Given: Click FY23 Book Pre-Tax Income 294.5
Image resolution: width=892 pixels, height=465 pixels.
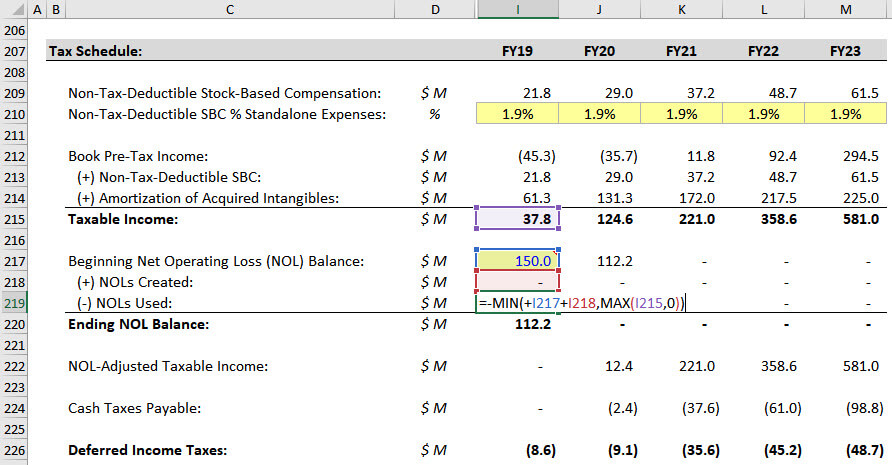Looking at the screenshot, I should [861, 157].
